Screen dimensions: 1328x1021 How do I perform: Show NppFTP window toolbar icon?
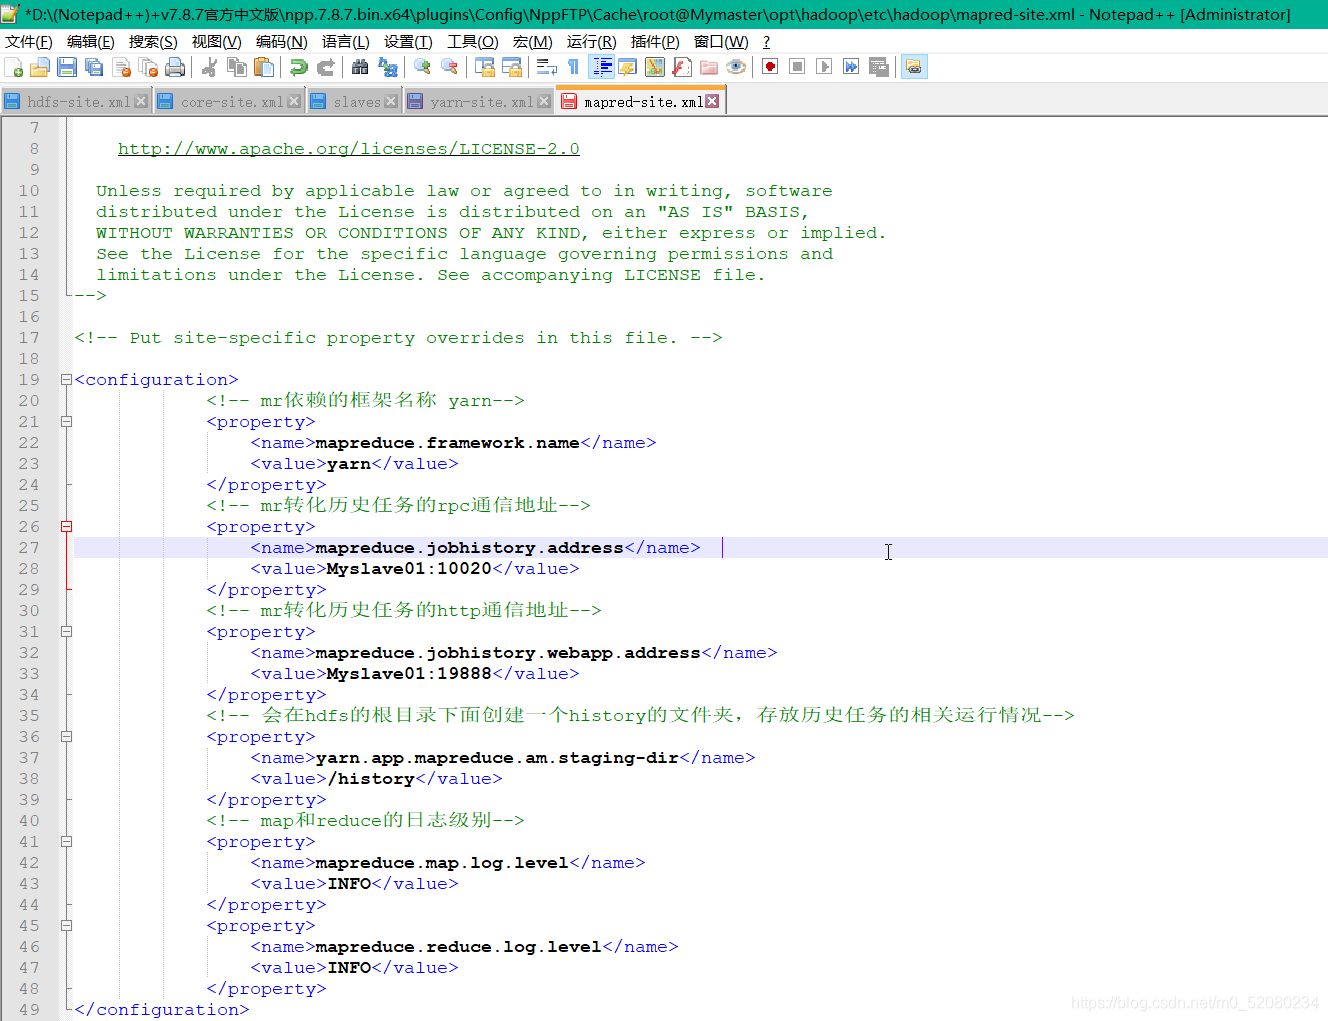click(x=913, y=67)
